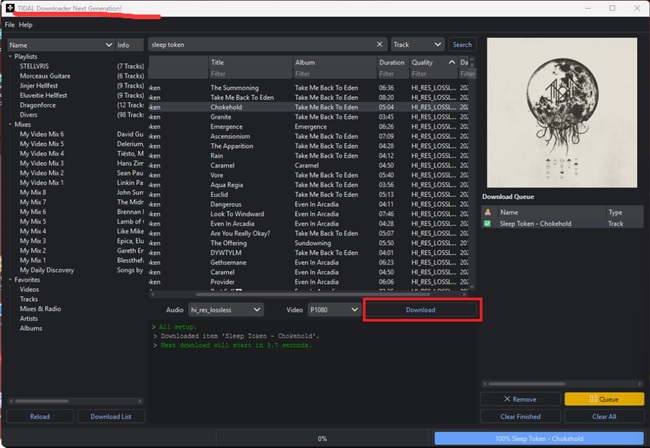650x448 pixels.
Task: Click the Clear All button
Action: coord(604,417)
